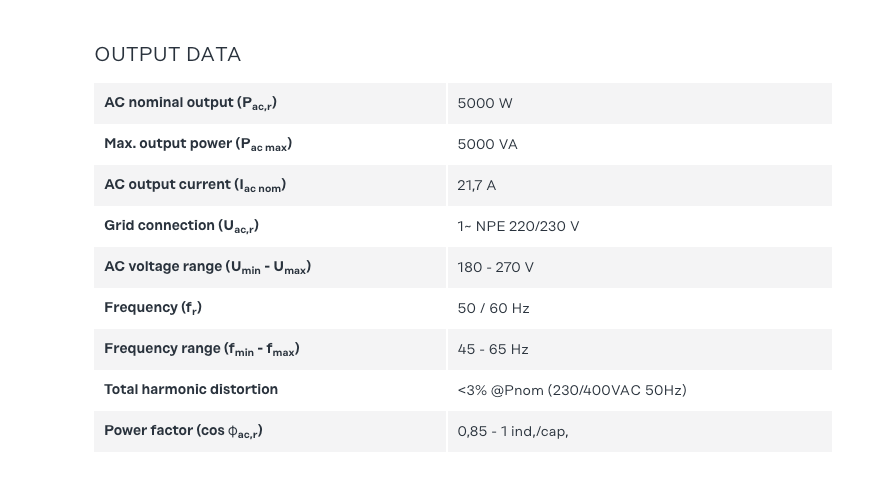Select the AC nominal output label
Image resolution: width=875 pixels, height=489 pixels.
[190, 103]
